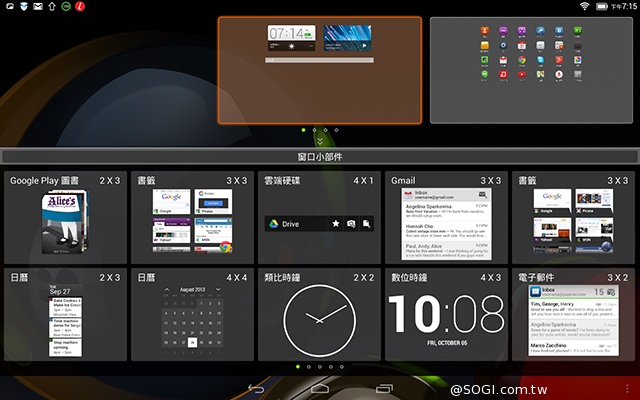Tap the picture notification icon in status bar

pos(10,7)
